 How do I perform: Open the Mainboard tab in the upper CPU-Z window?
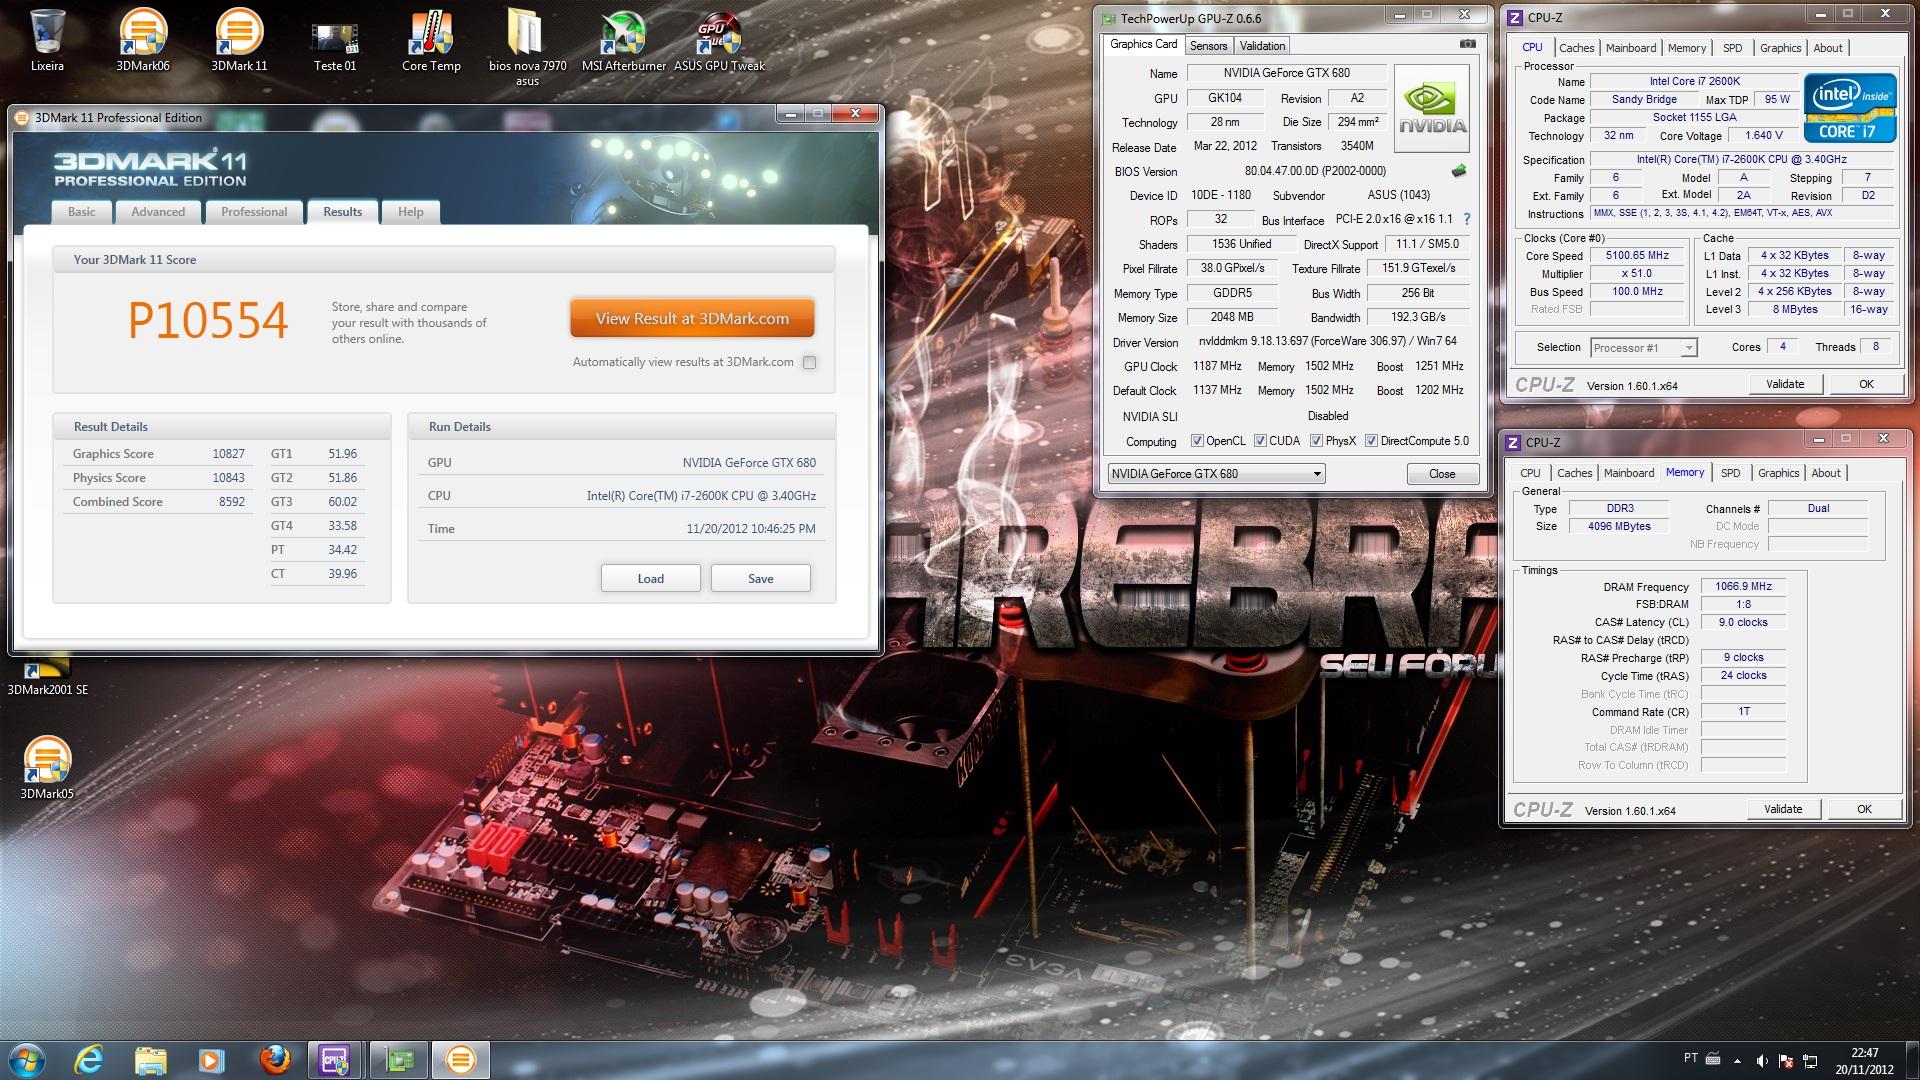(x=1631, y=48)
